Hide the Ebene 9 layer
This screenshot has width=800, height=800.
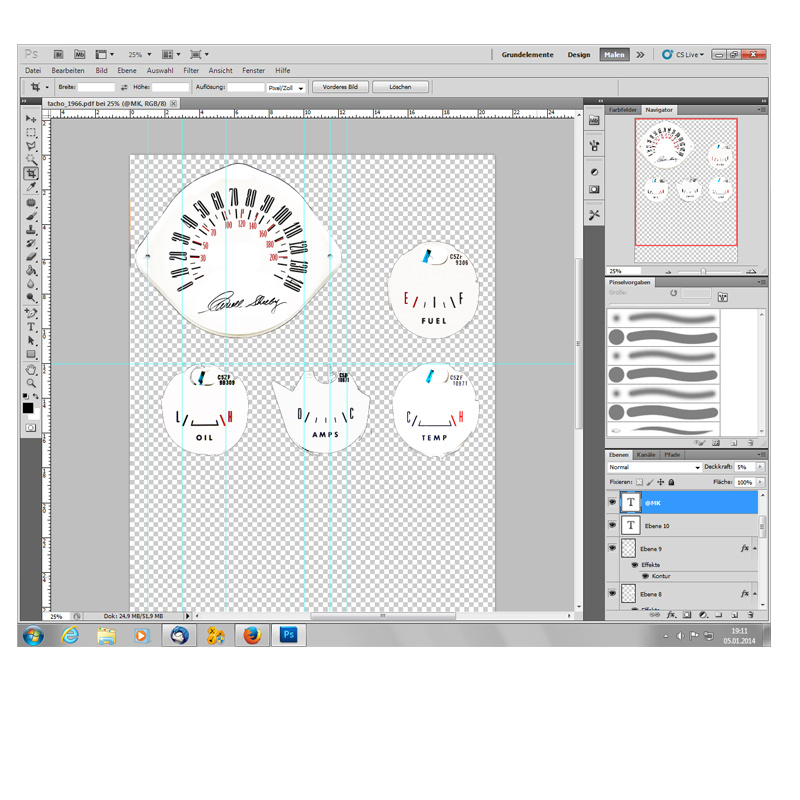point(612,548)
